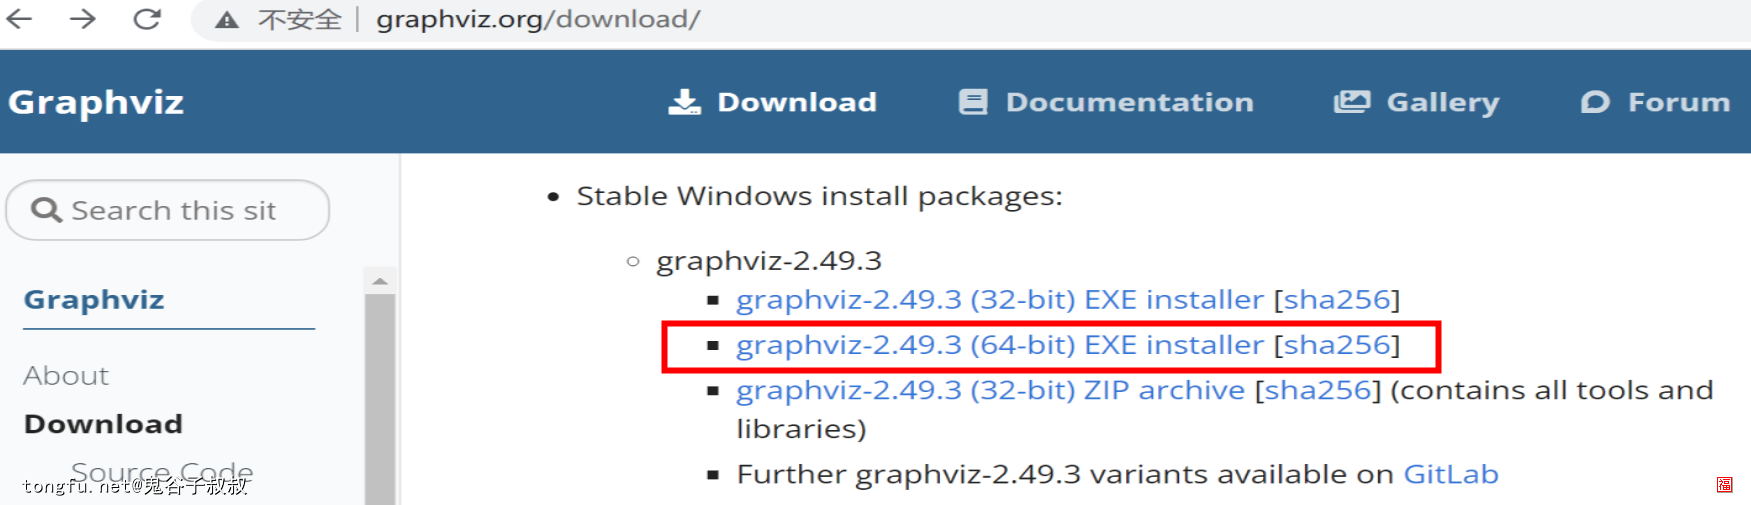Download graphviz-2.49.3 32-bit ZIP archive

[x=990, y=390]
